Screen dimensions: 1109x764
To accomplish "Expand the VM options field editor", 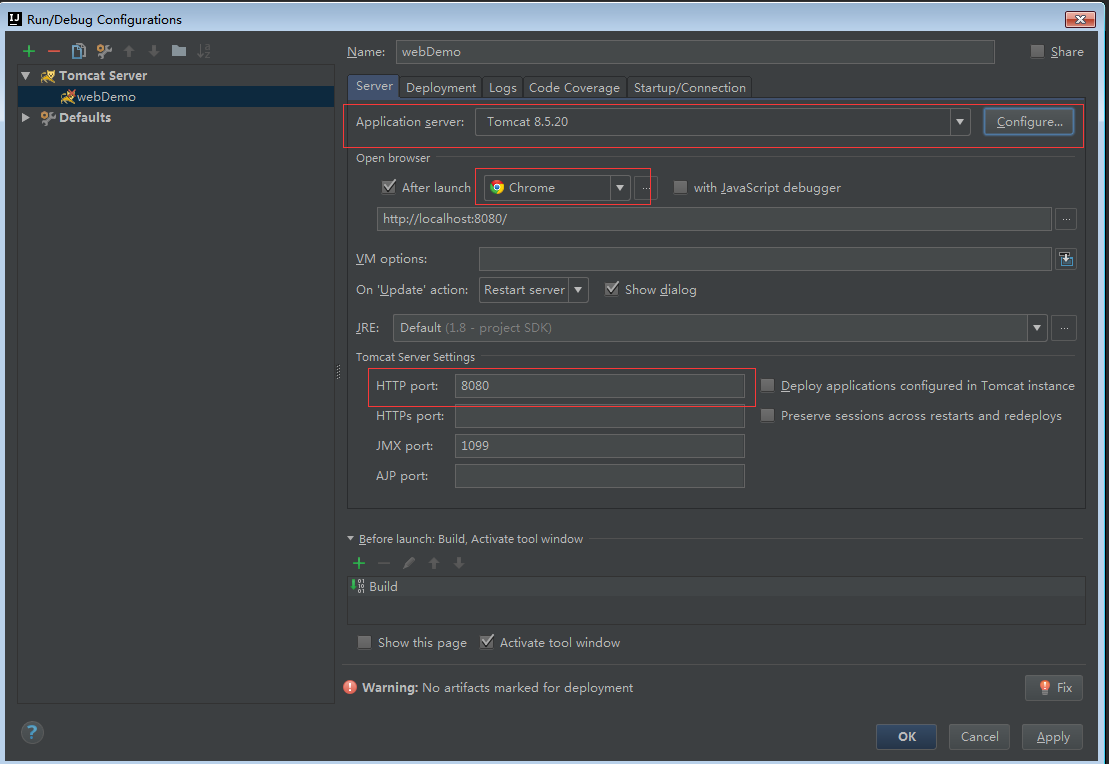I will (1066, 259).
